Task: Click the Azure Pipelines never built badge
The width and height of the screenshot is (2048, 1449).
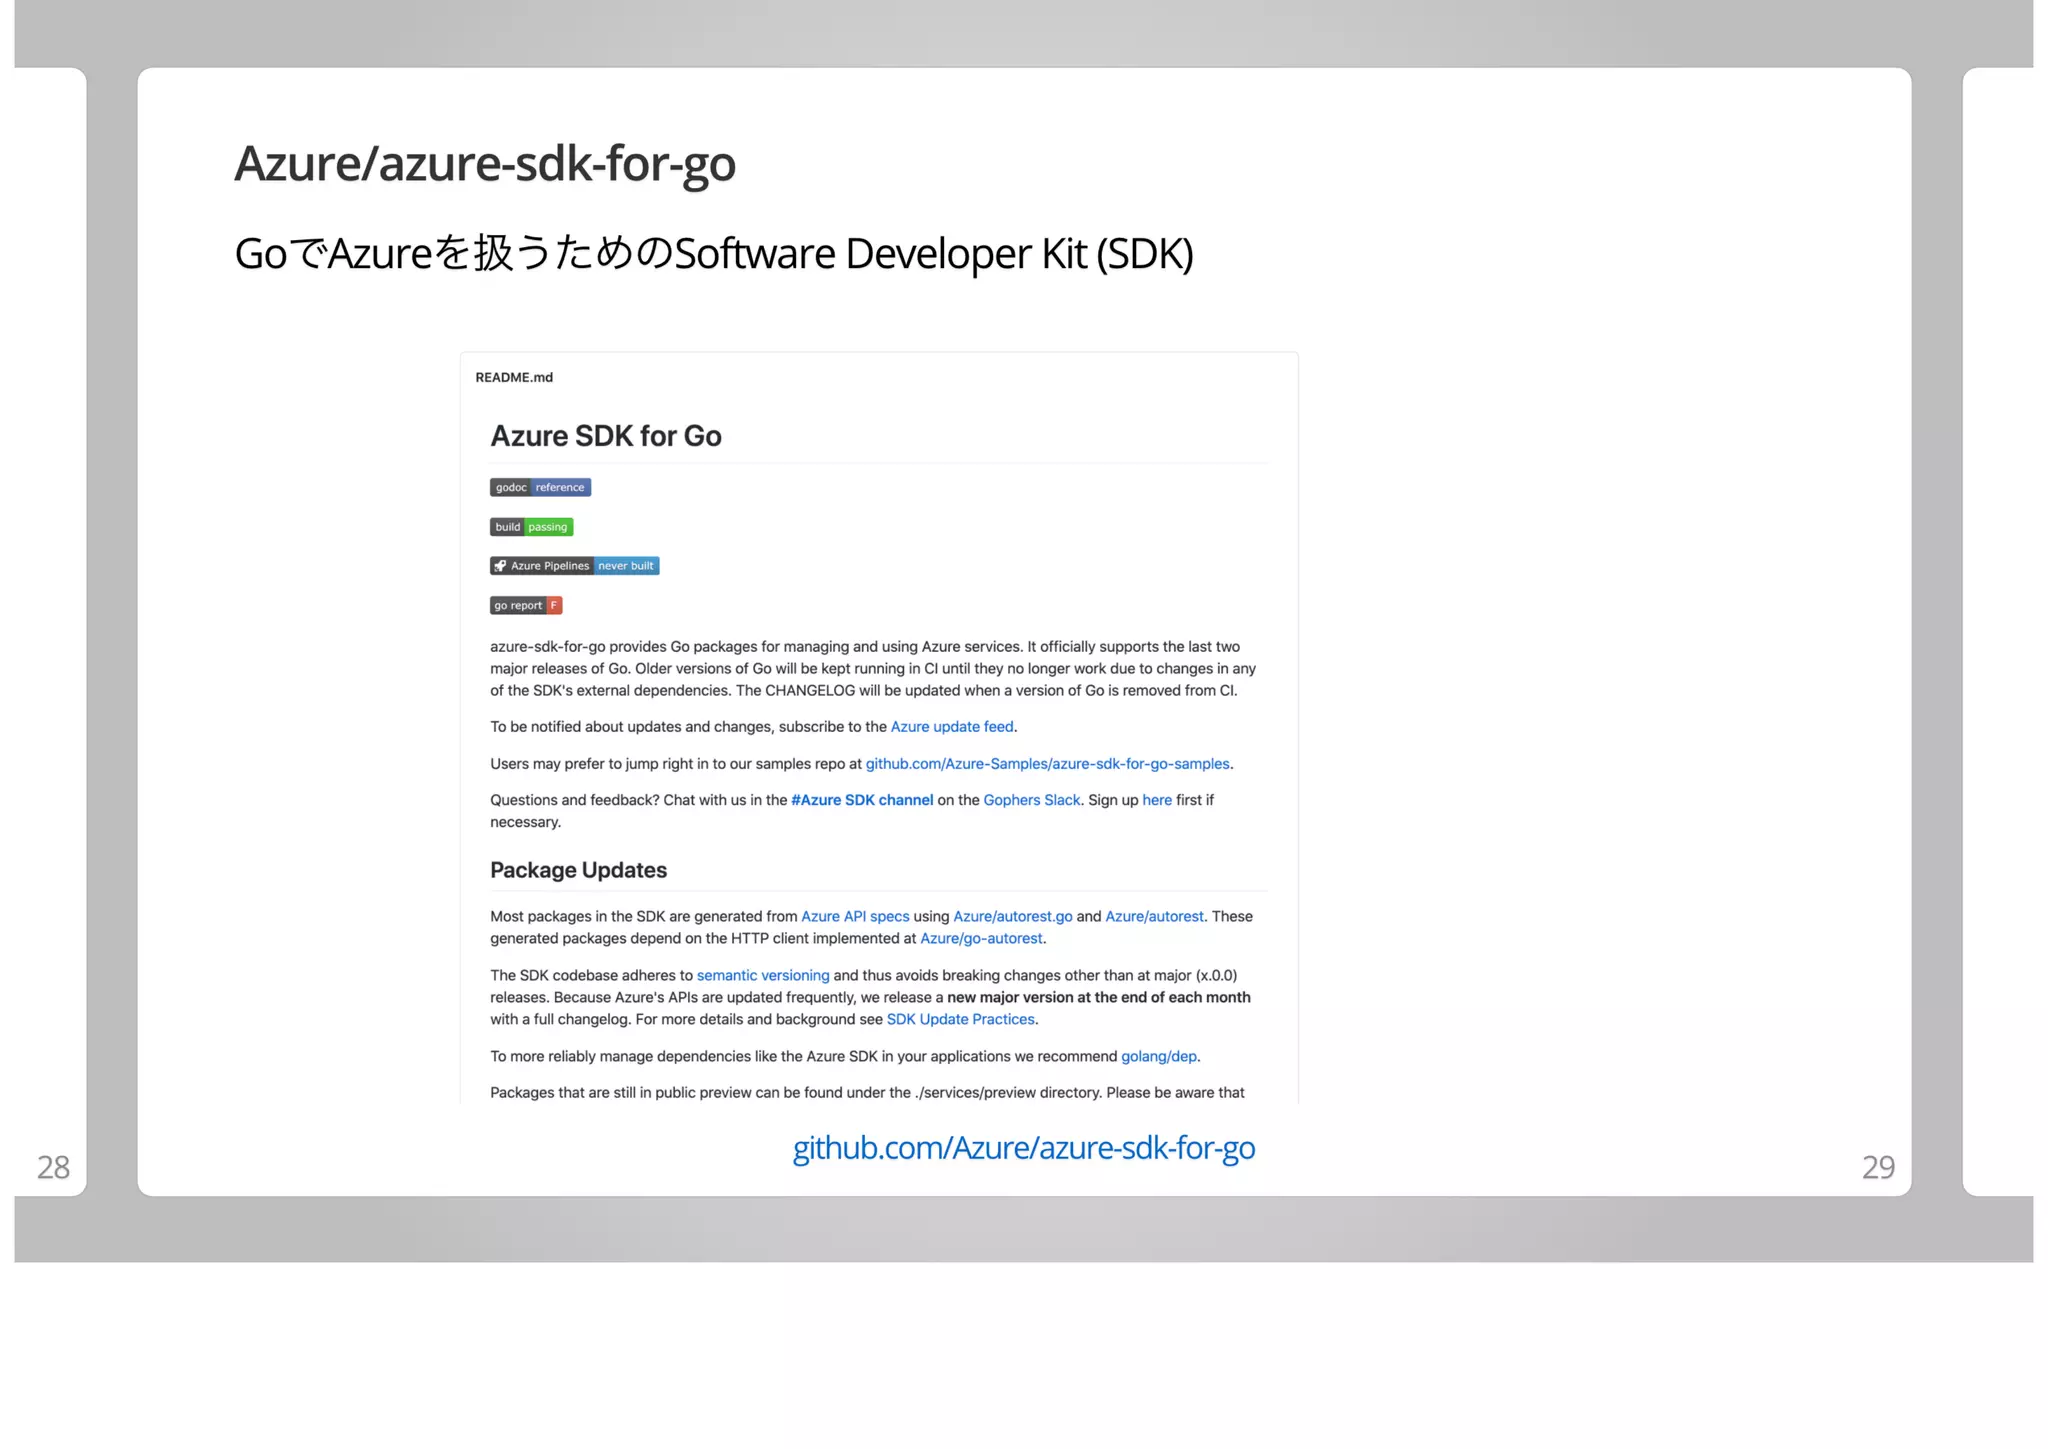Action: (574, 566)
